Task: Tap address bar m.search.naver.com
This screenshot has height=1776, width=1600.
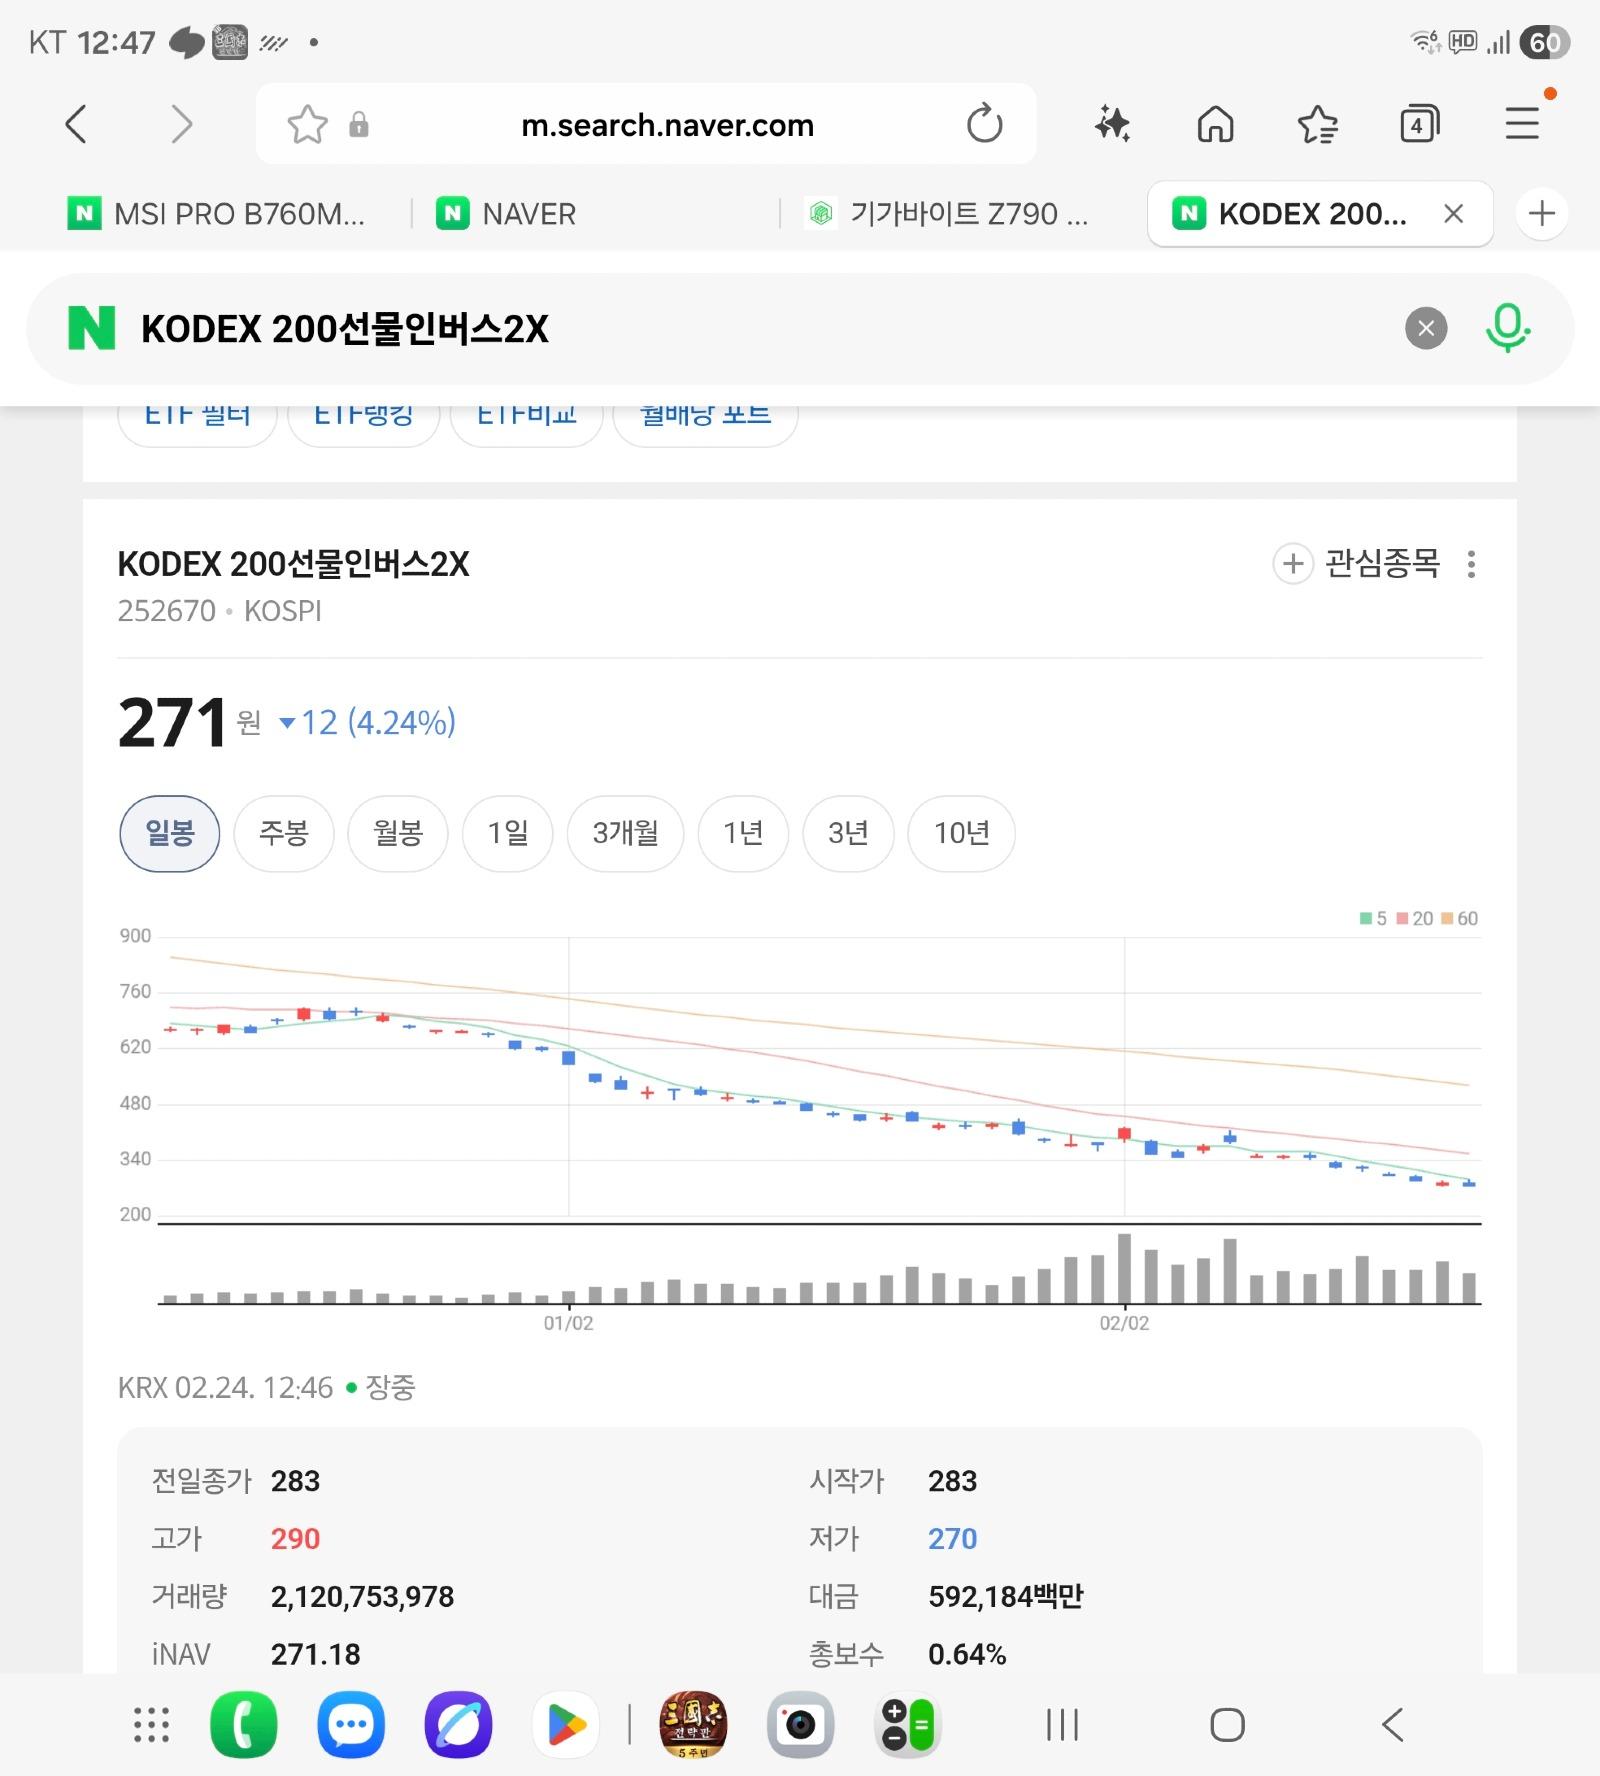Action: 667,125
